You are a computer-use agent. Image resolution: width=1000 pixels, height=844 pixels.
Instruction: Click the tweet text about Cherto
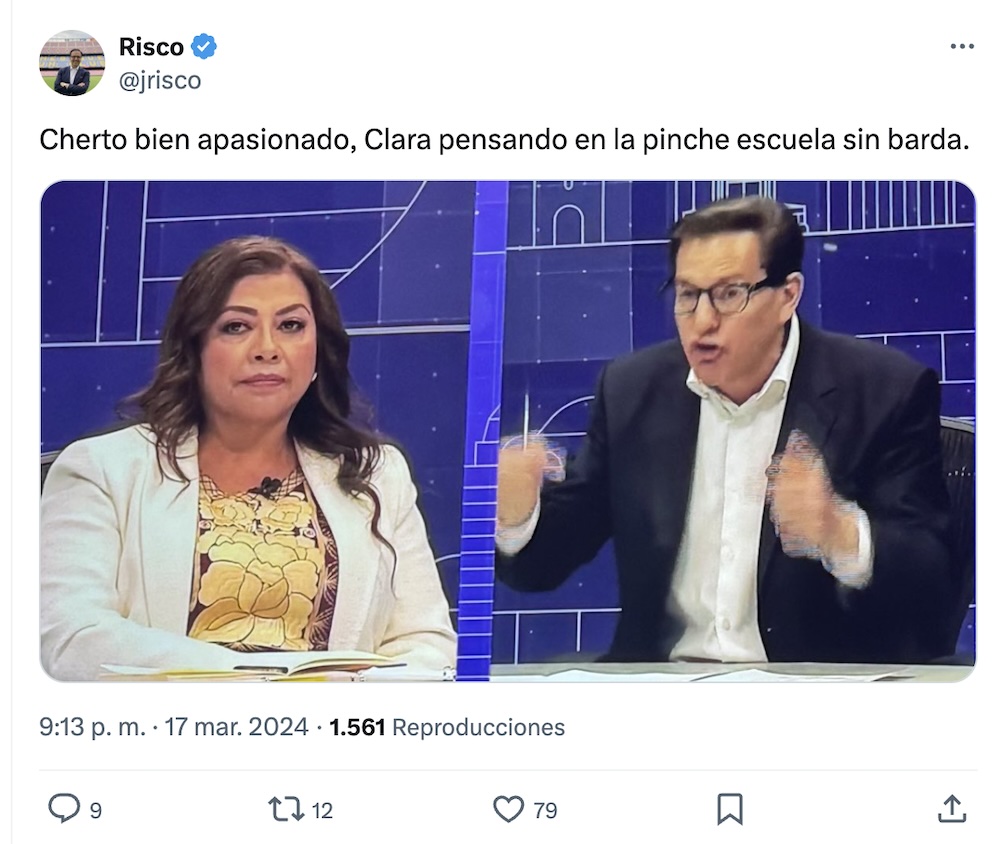pos(504,140)
